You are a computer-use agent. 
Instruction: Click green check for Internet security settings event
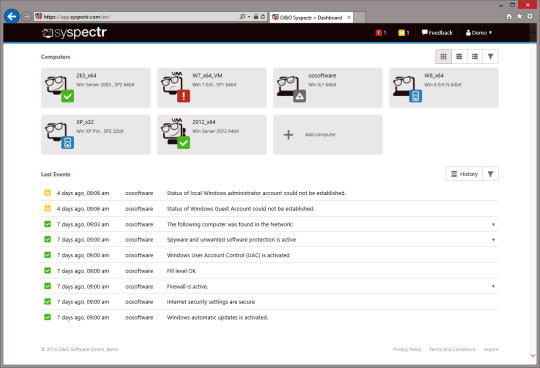click(x=48, y=302)
